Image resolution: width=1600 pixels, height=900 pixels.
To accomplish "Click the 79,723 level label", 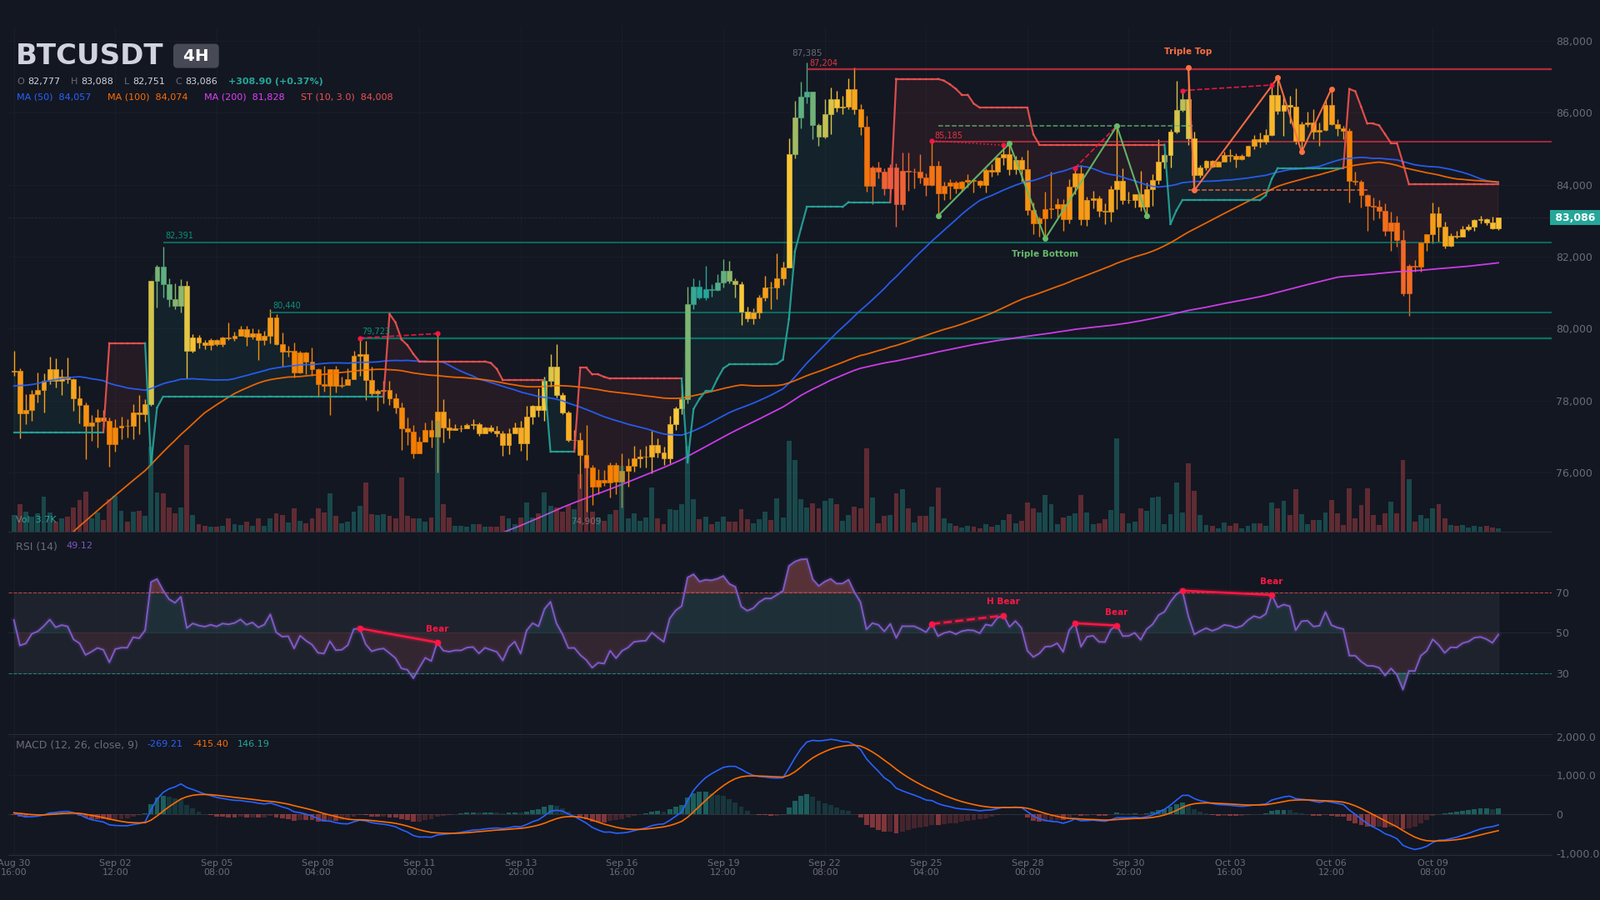I will point(376,331).
